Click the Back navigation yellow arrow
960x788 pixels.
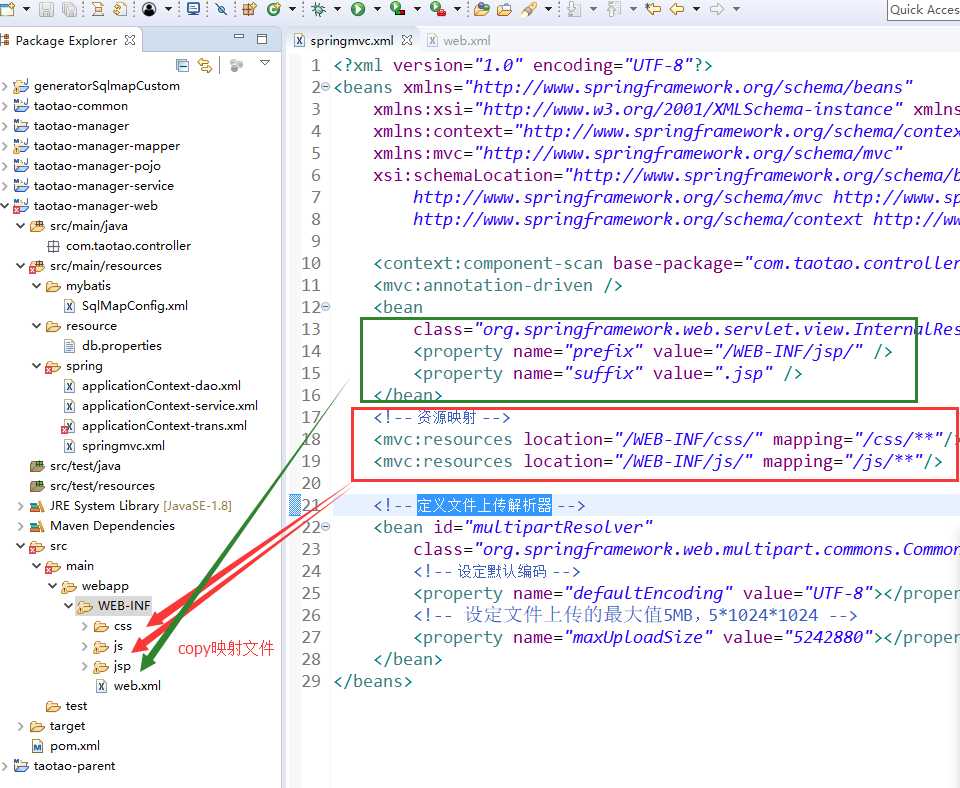(677, 9)
